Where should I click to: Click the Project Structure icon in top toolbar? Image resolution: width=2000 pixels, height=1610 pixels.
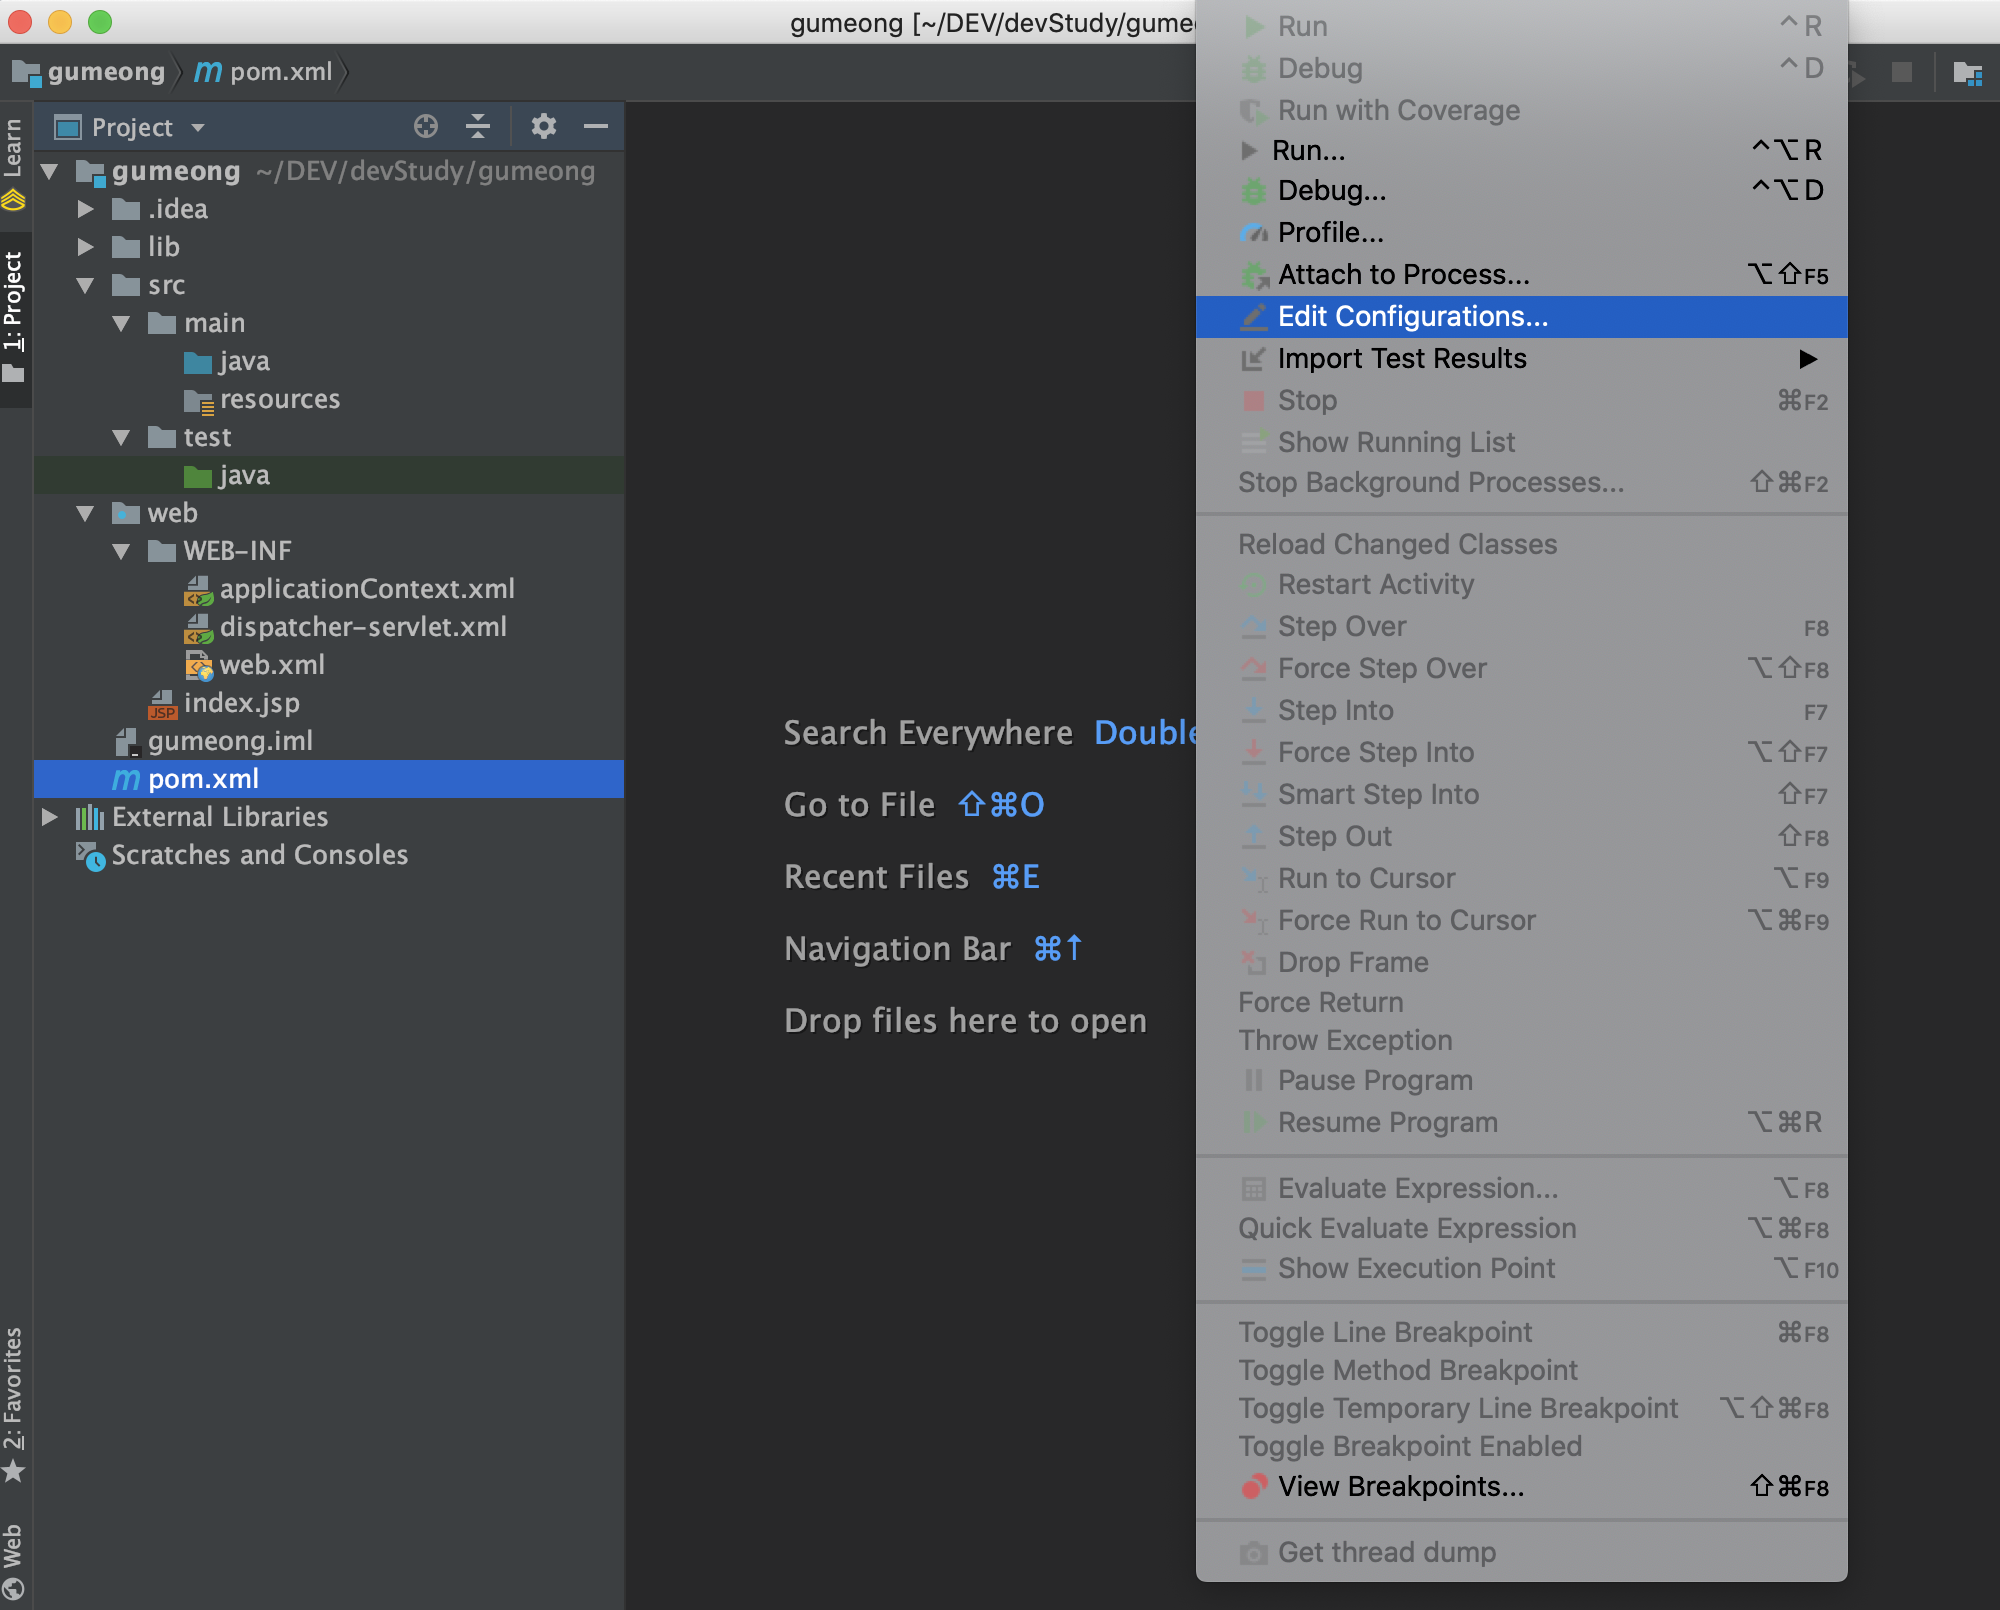point(1967,73)
